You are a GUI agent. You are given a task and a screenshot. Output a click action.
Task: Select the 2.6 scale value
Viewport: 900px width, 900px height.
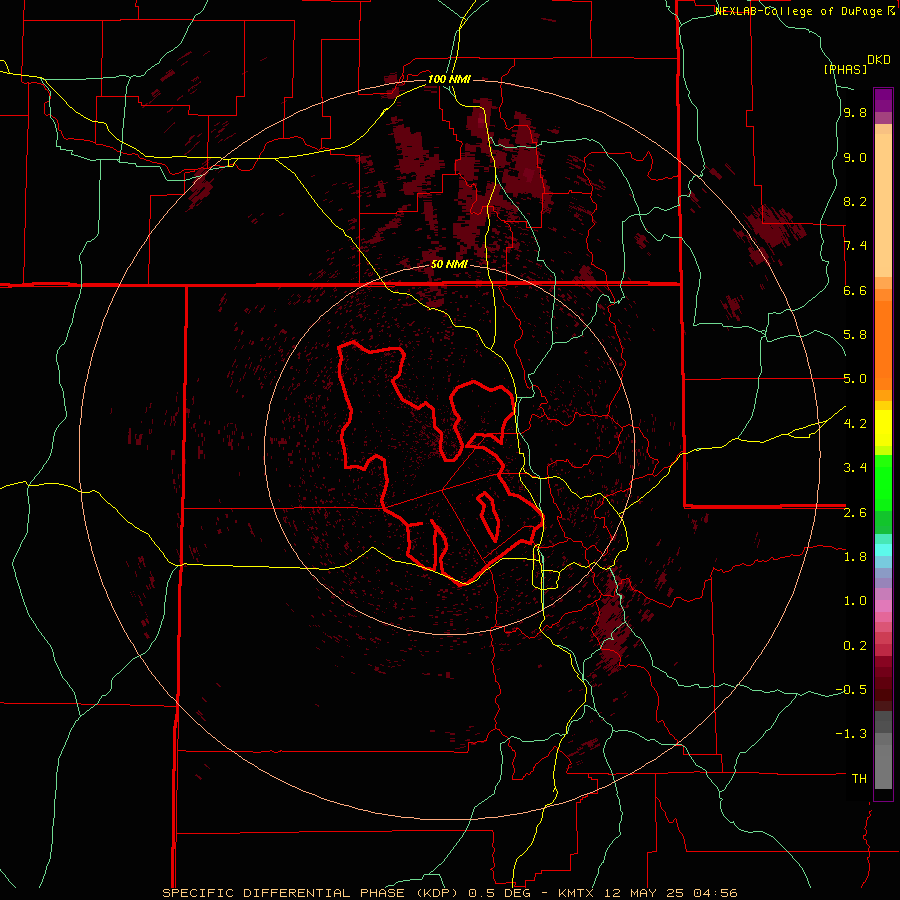(855, 513)
